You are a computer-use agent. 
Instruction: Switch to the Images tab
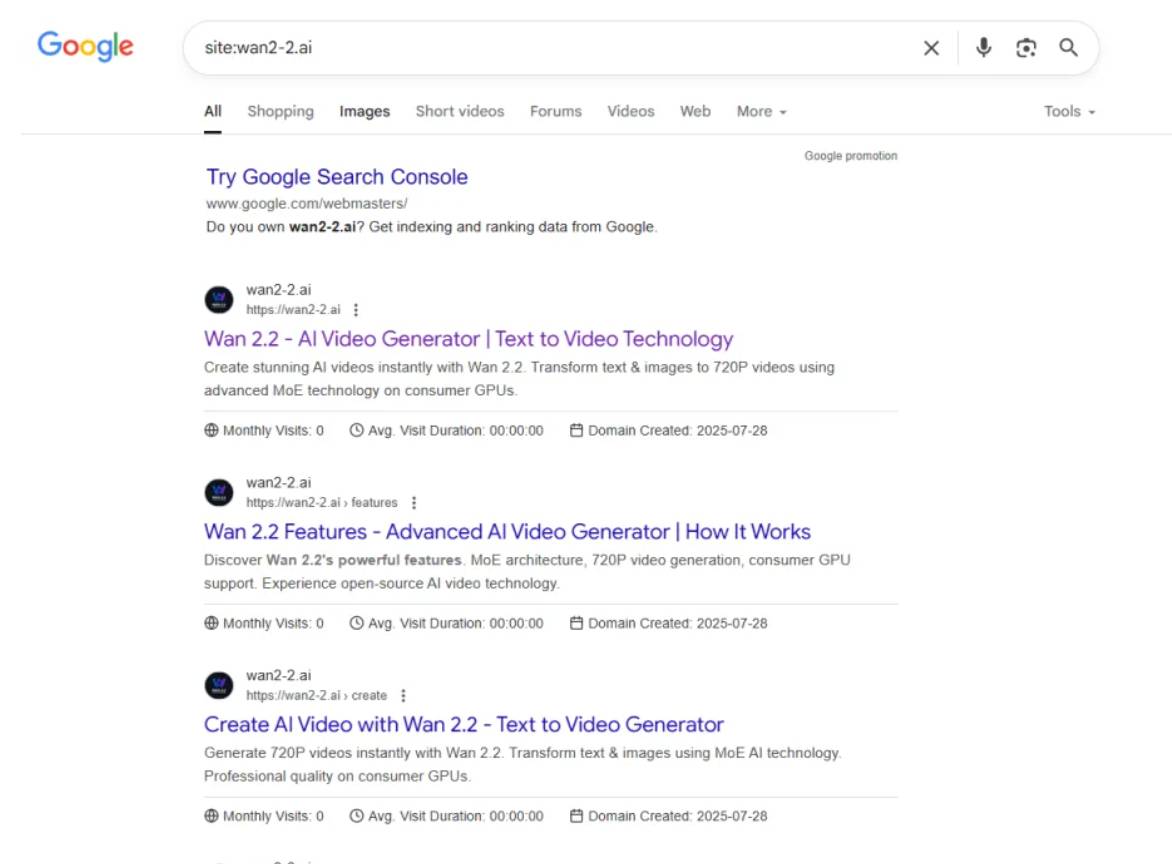[x=365, y=111]
